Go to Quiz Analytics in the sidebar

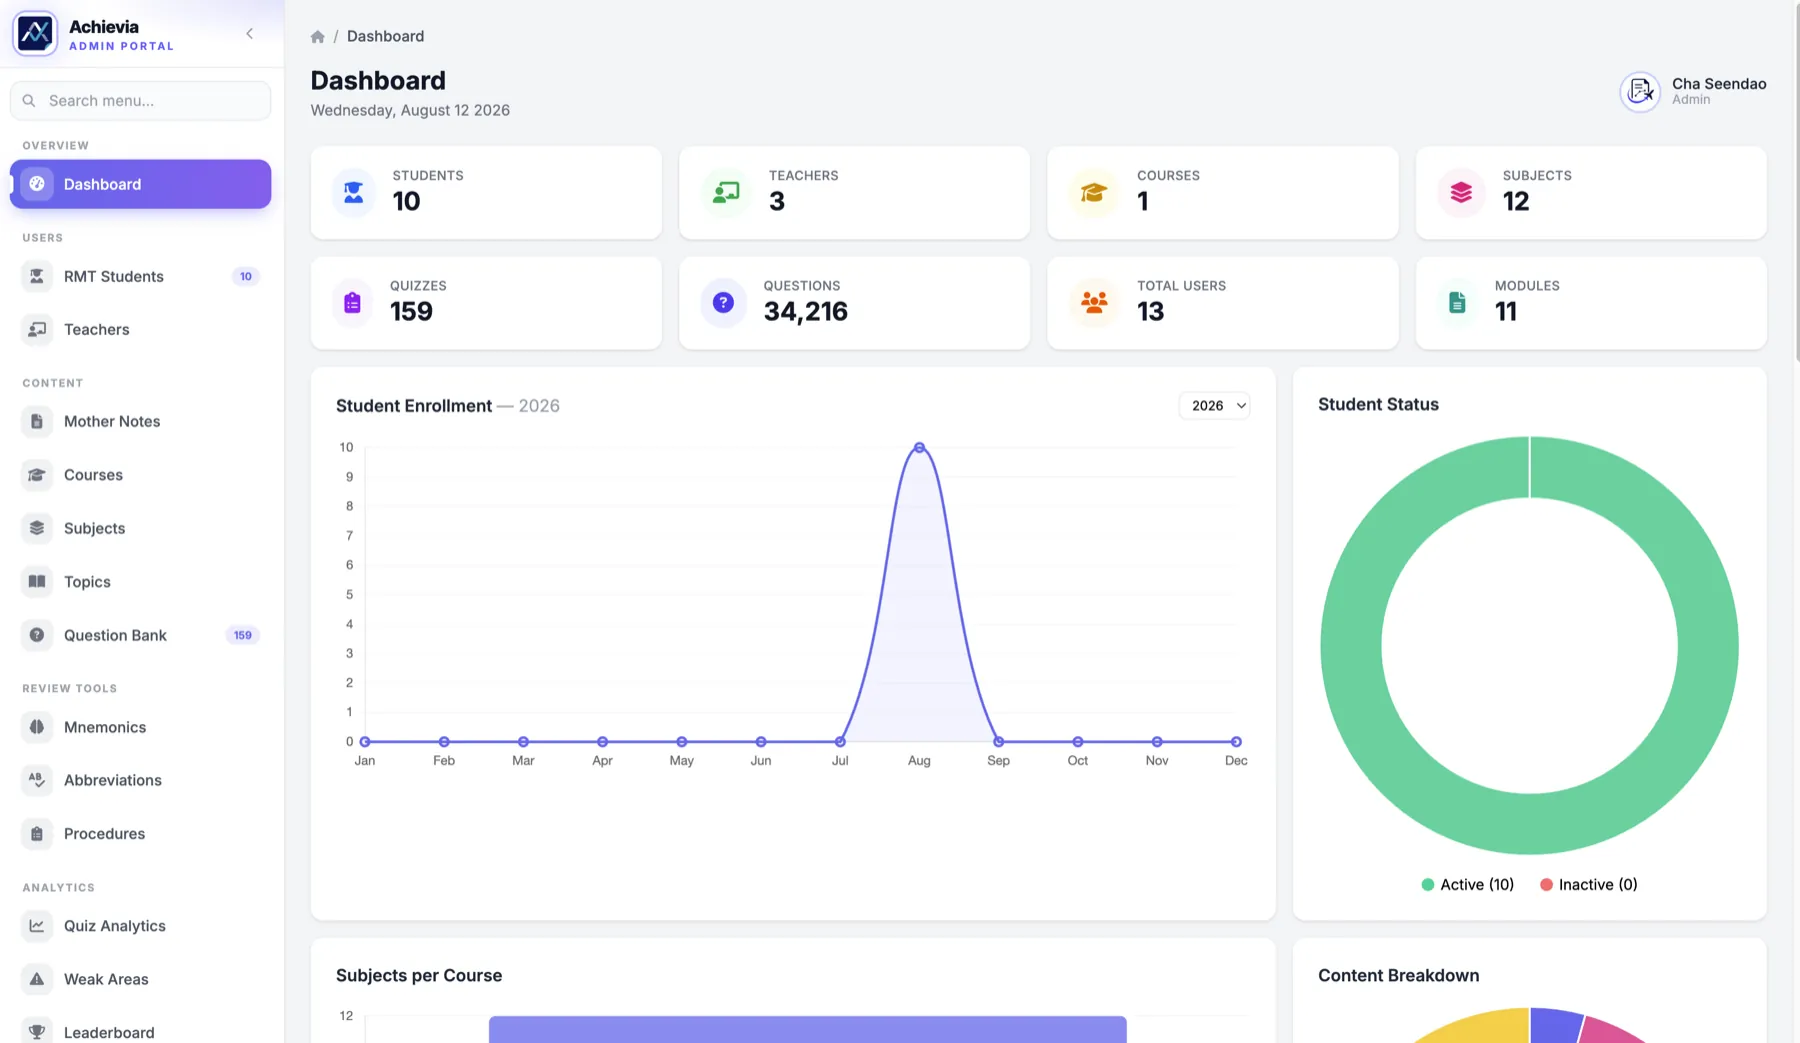(140, 926)
